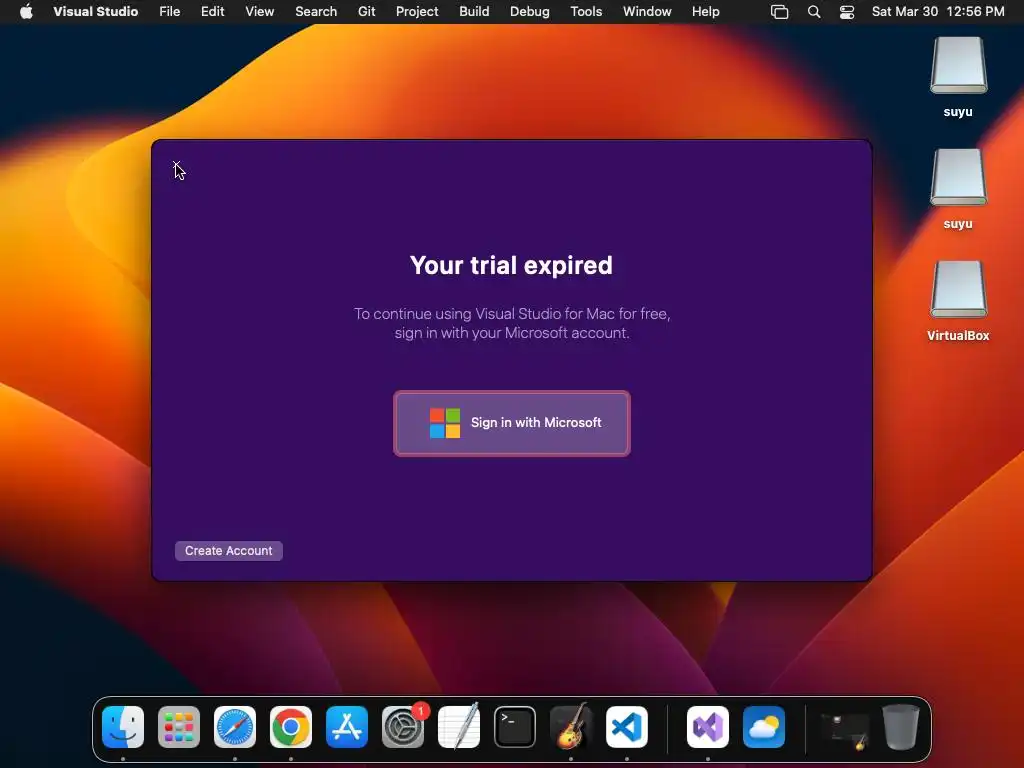
Task: Launch Safari from the Dock
Action: point(235,727)
